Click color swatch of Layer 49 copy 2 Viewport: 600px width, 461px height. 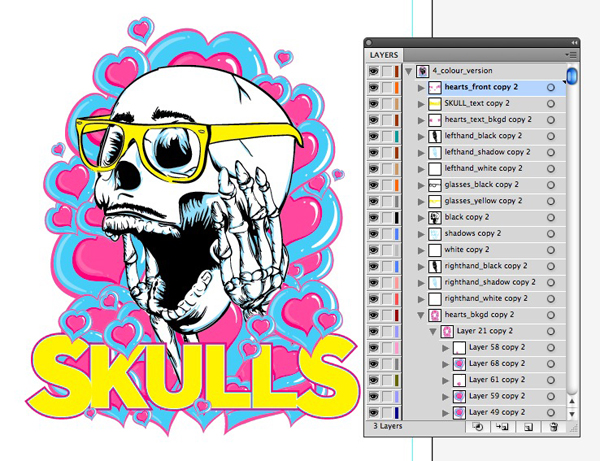397,412
